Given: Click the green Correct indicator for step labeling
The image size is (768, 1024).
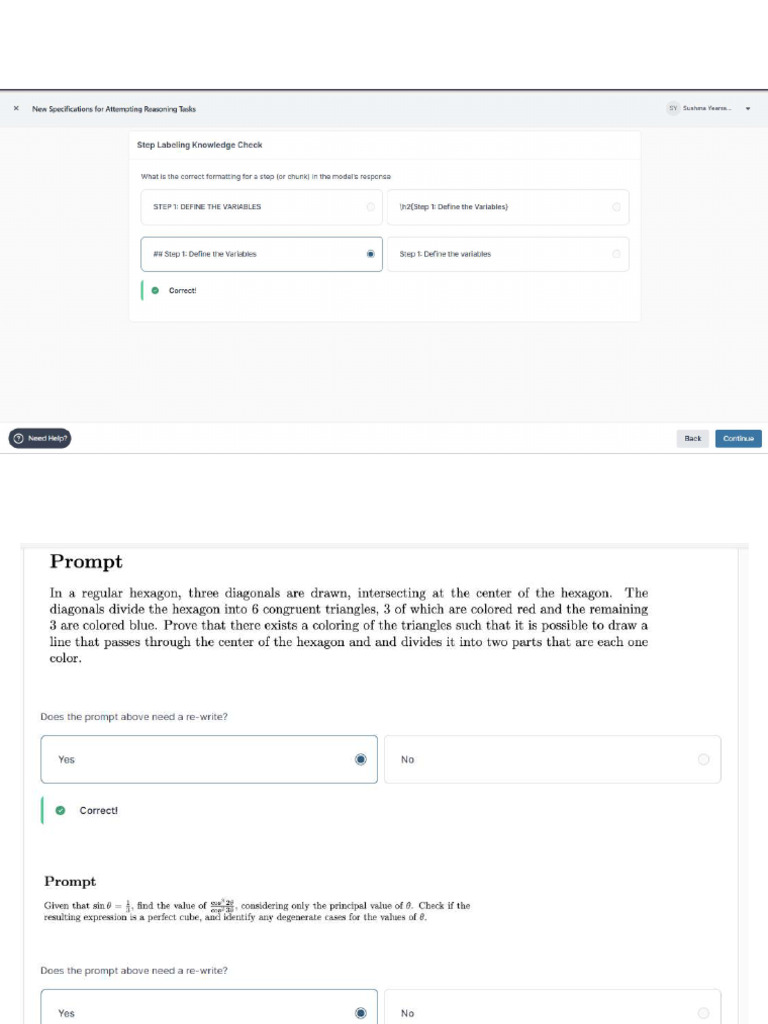Looking at the screenshot, I should 155,291.
